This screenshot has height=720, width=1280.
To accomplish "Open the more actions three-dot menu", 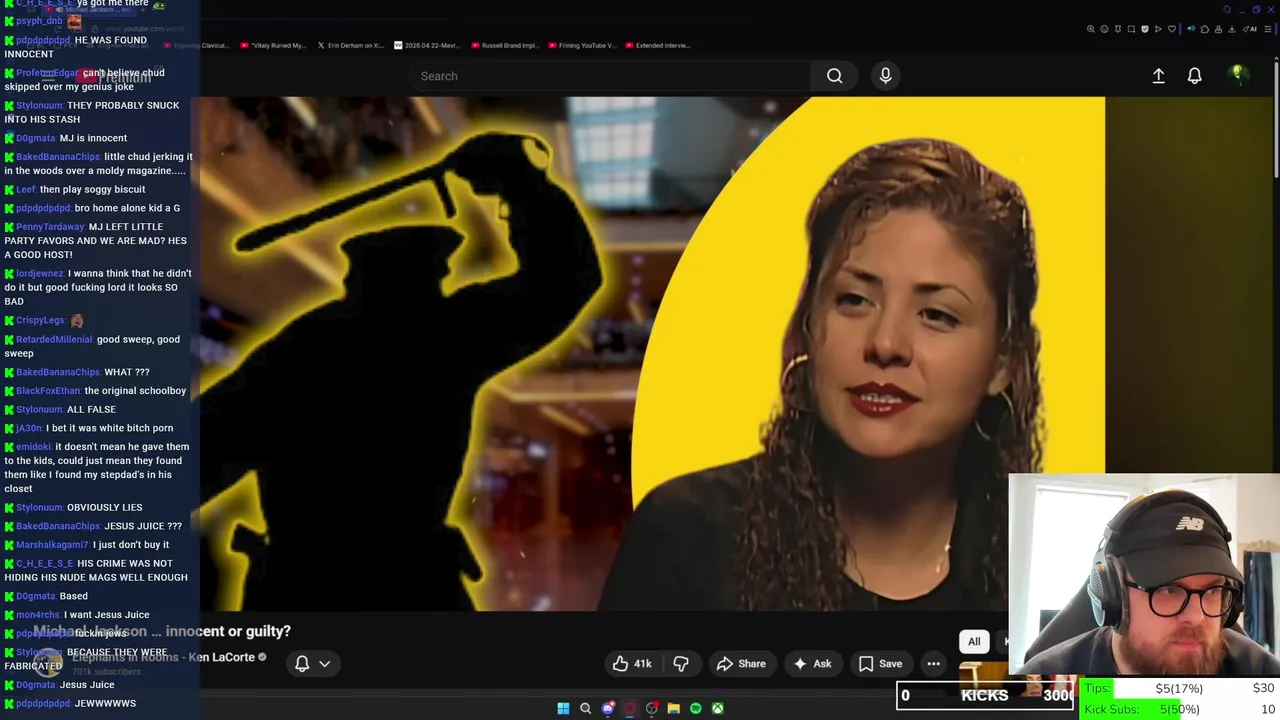I will 933,663.
